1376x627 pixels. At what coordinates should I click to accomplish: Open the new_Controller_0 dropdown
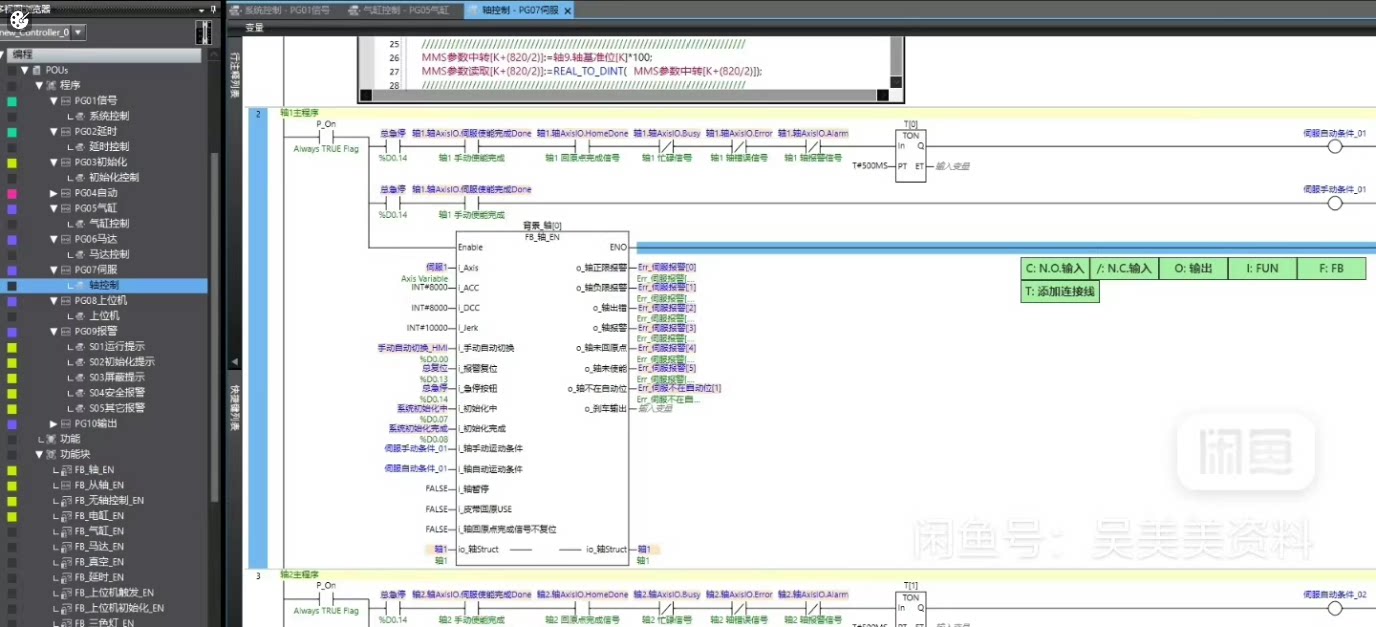tap(79, 32)
